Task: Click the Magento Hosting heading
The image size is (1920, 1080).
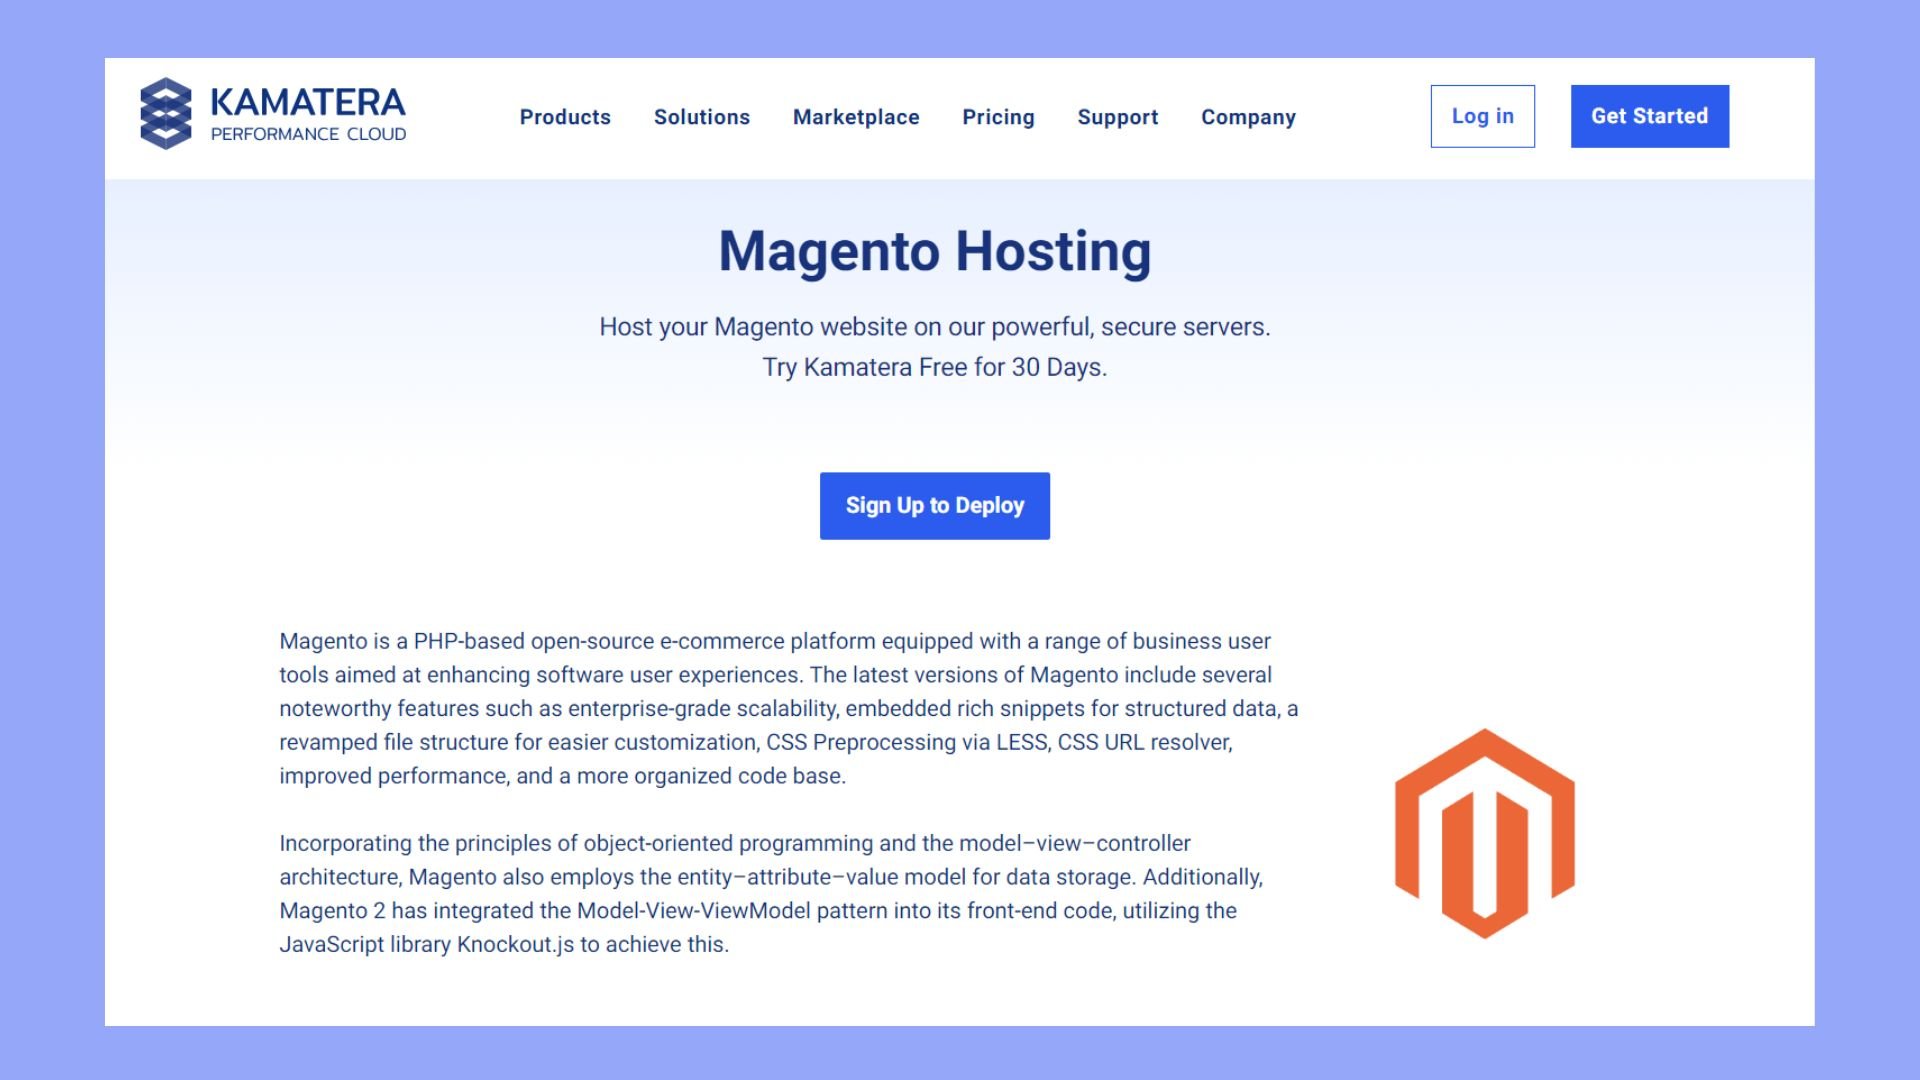Action: point(934,251)
